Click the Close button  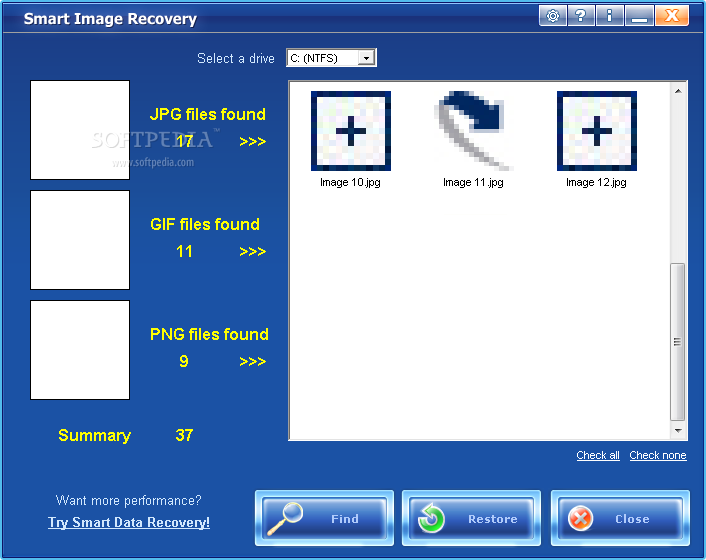tap(620, 518)
